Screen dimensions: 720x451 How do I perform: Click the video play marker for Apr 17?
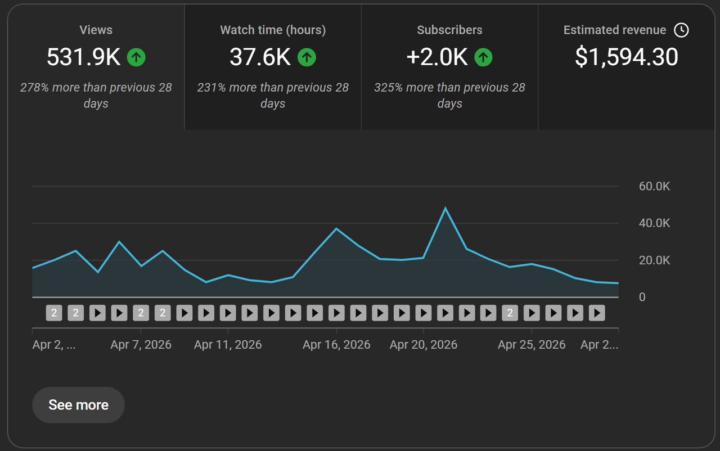pos(358,313)
